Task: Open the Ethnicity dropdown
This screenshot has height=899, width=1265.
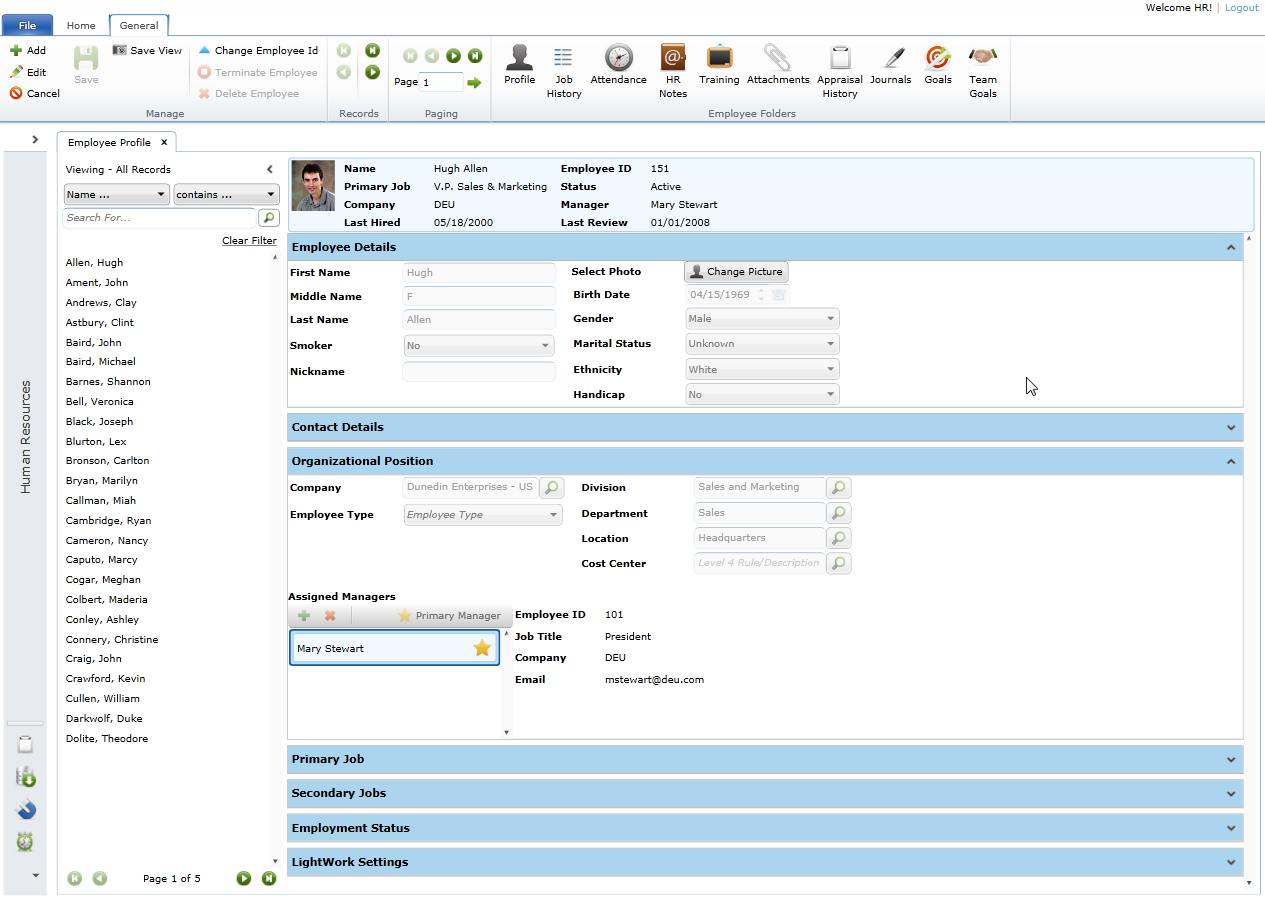Action: tap(762, 369)
